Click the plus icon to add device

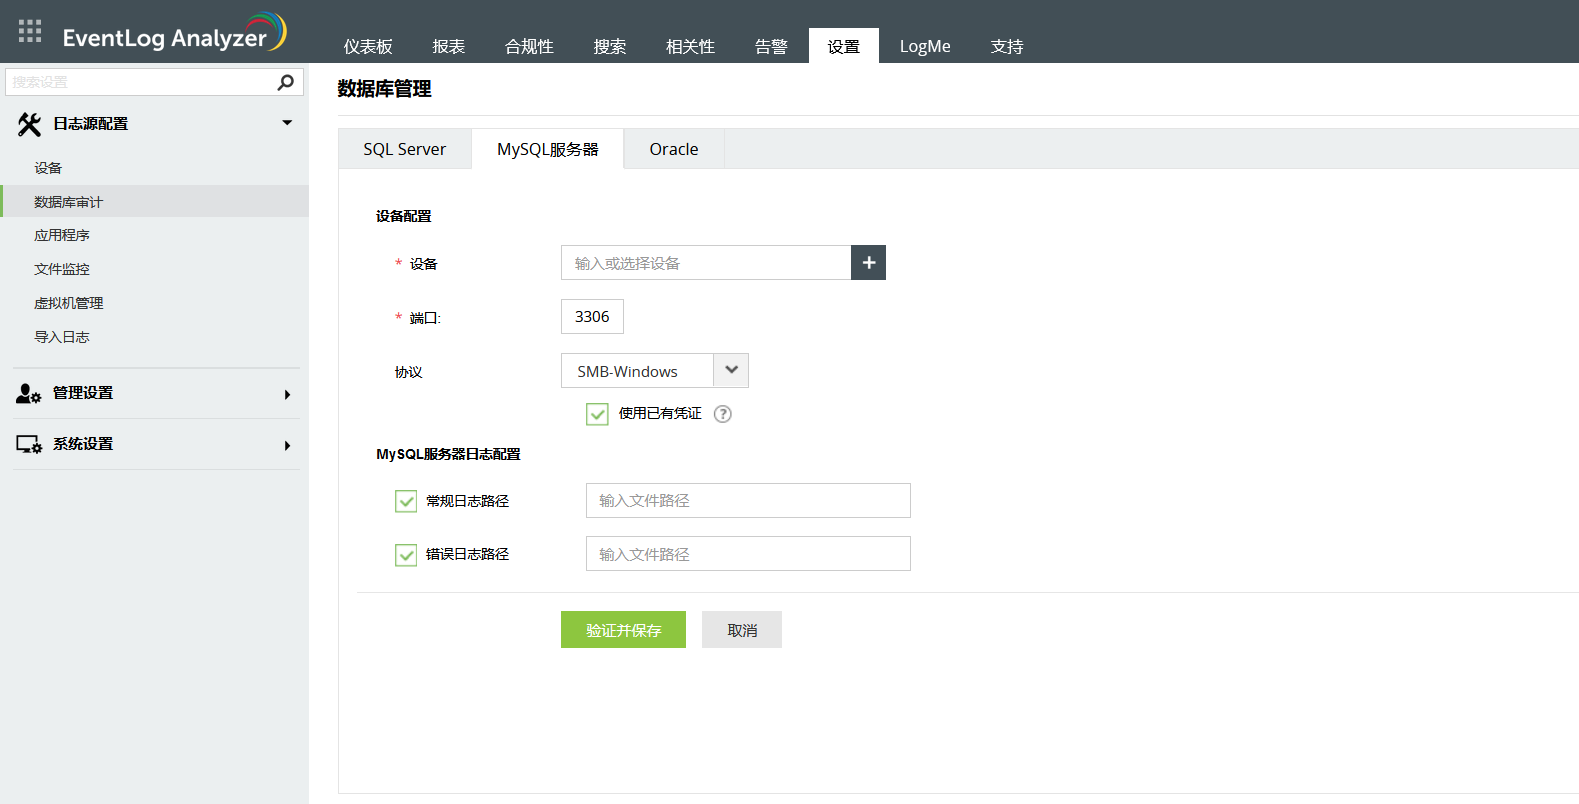[x=868, y=263]
